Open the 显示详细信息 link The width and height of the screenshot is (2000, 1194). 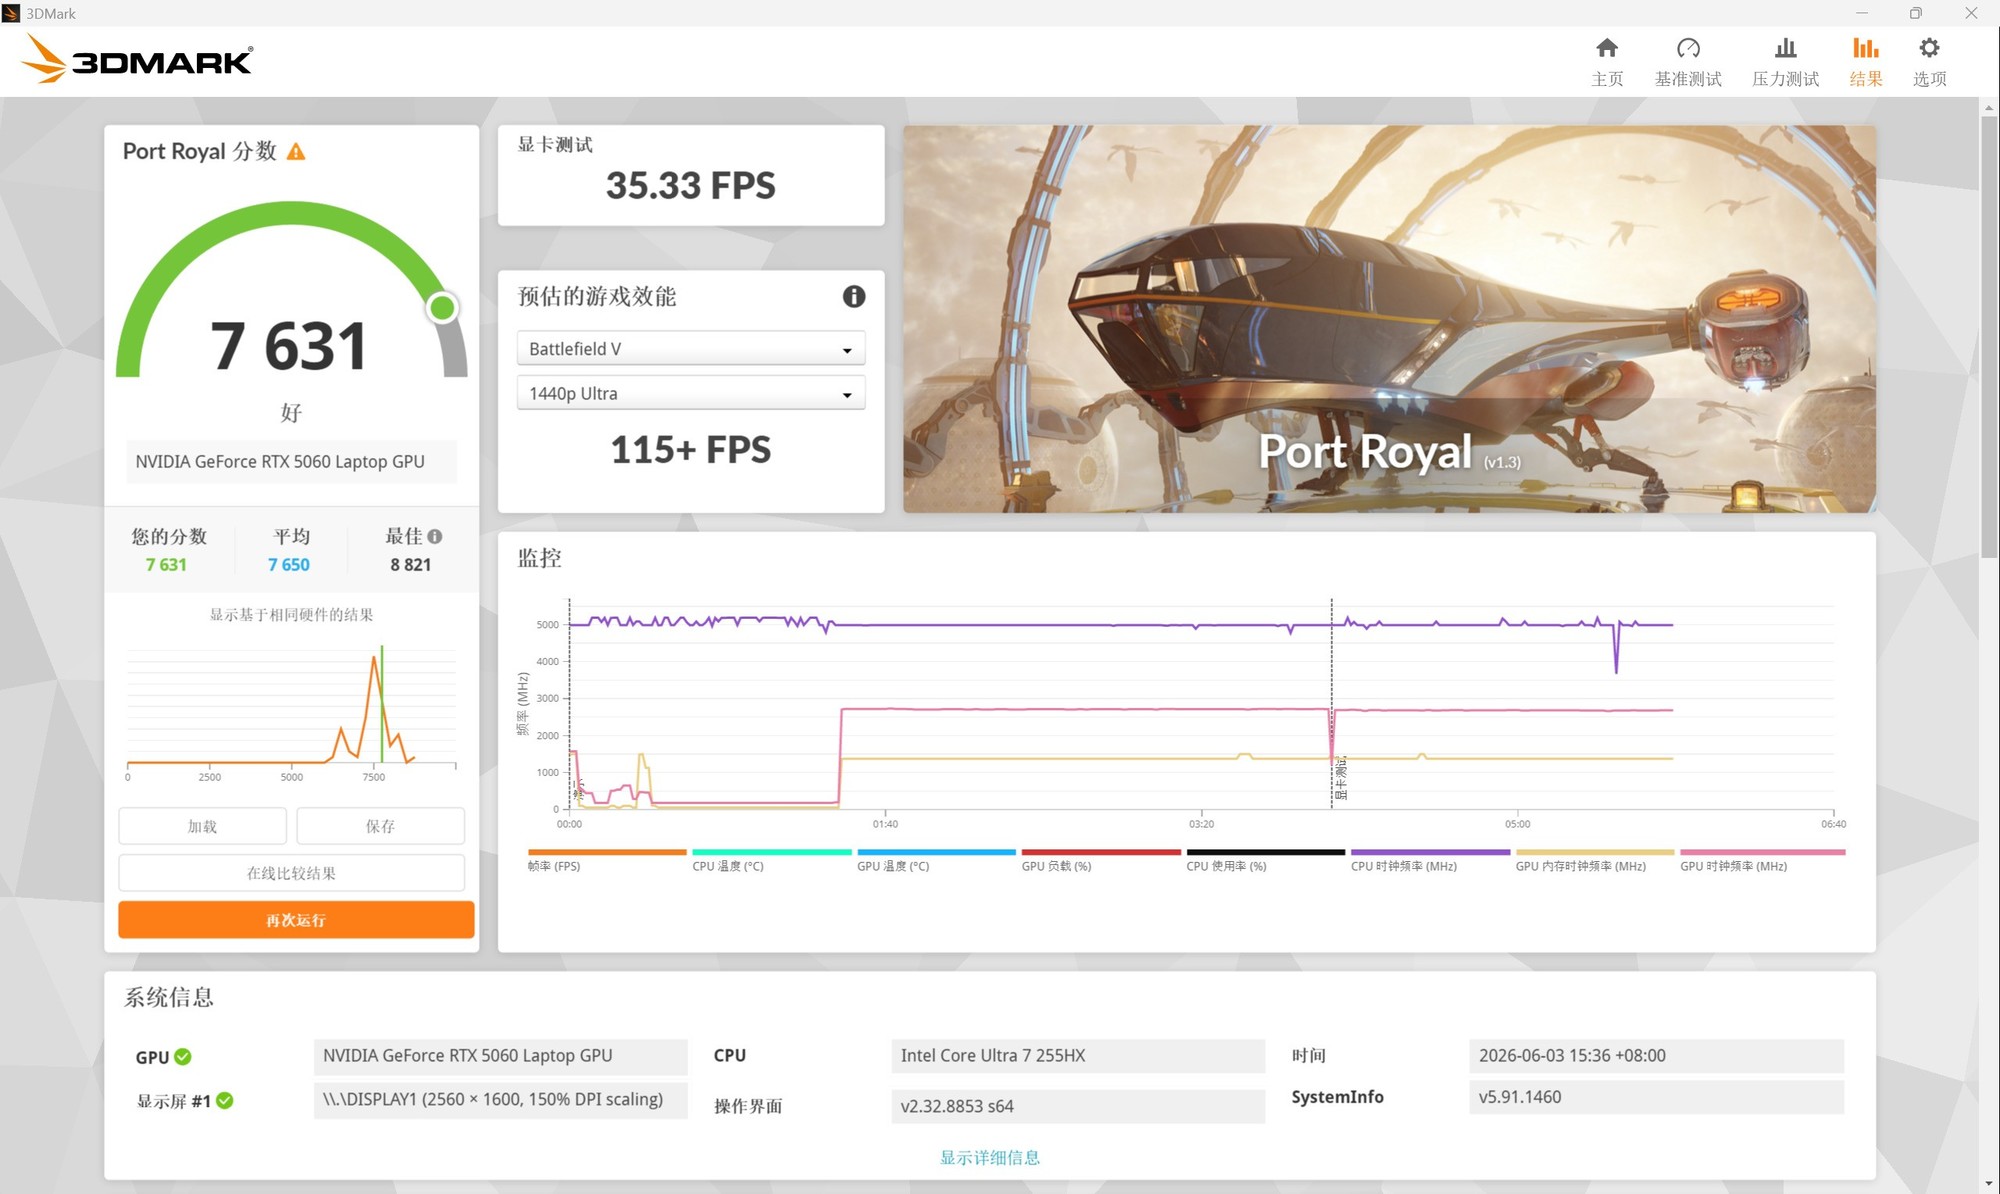point(989,1157)
